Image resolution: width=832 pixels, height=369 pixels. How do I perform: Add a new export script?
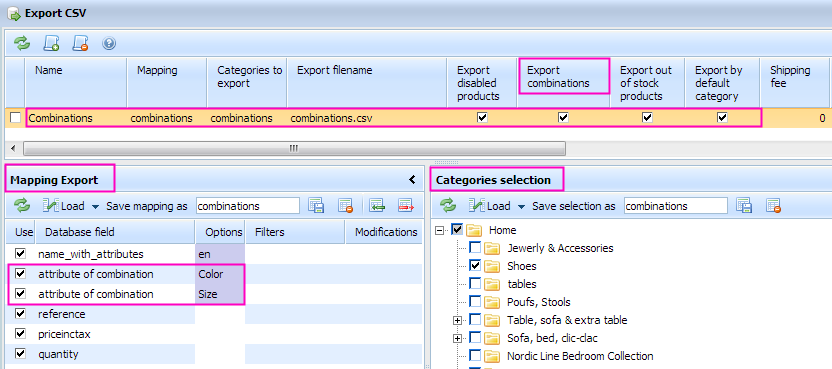point(51,43)
